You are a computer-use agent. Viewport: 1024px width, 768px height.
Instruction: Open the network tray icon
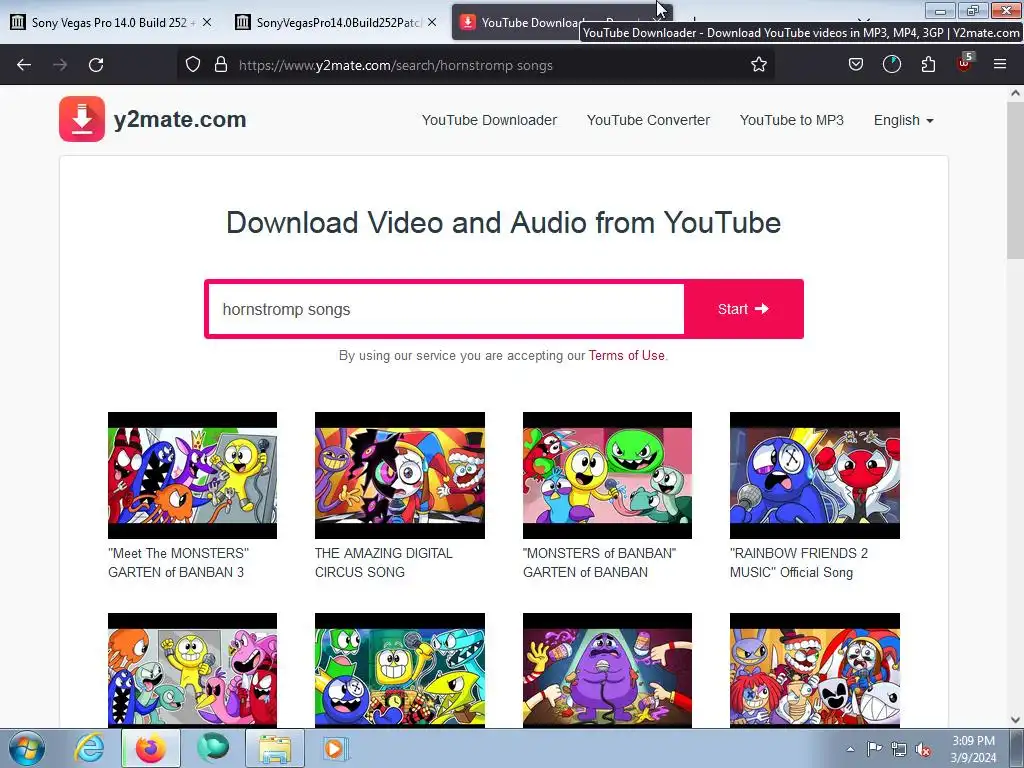click(x=899, y=749)
